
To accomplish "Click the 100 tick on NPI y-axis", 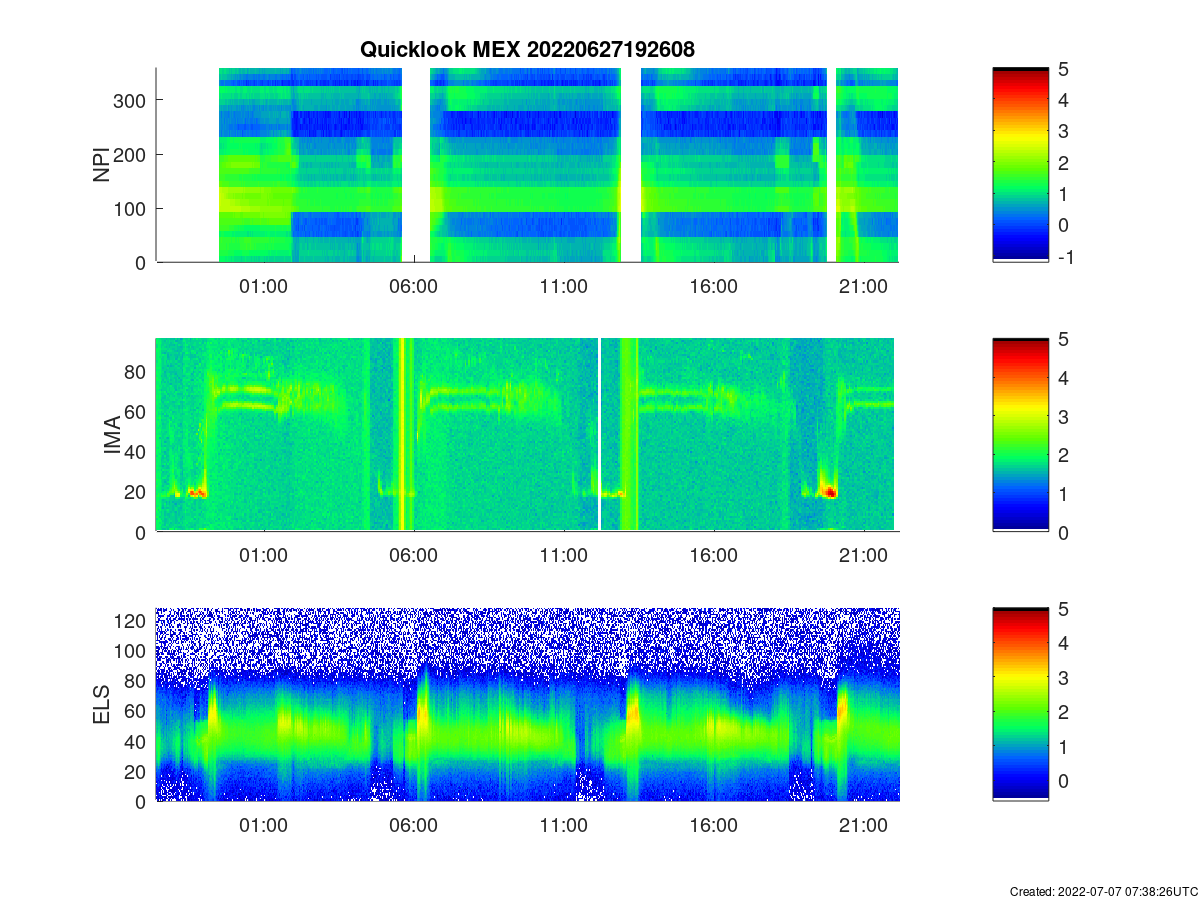I will [131, 208].
